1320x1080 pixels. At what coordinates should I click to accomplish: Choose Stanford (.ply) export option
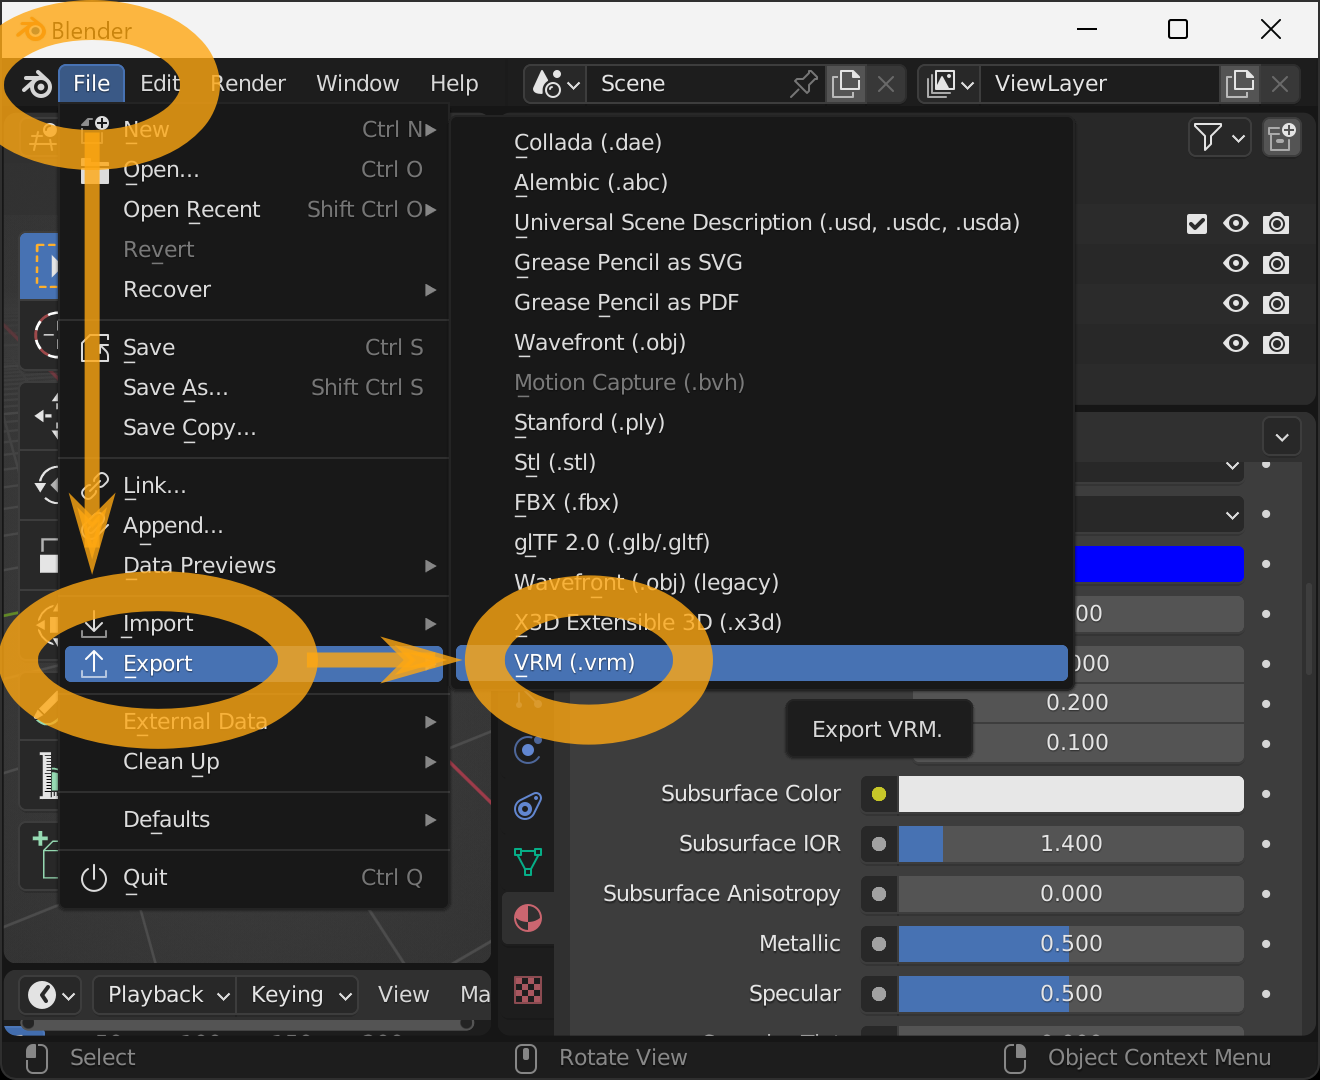coord(762,423)
